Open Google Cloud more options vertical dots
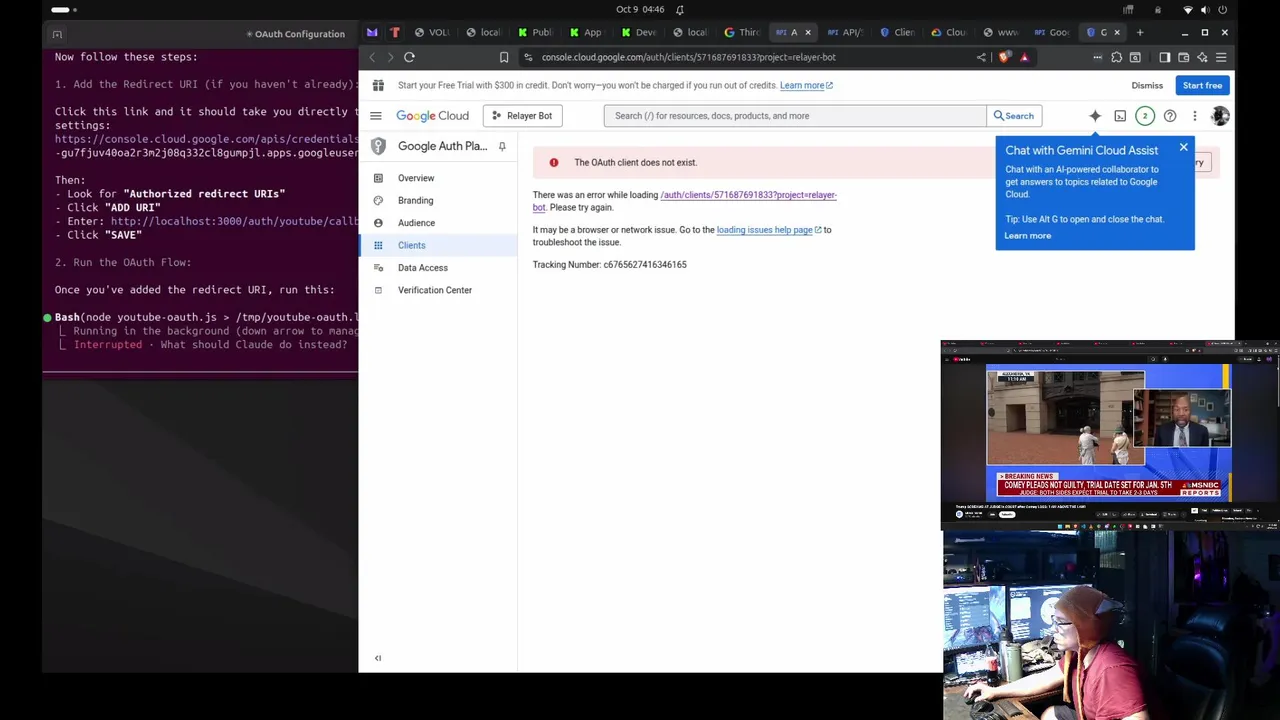This screenshot has height=720, width=1280. click(x=1194, y=116)
